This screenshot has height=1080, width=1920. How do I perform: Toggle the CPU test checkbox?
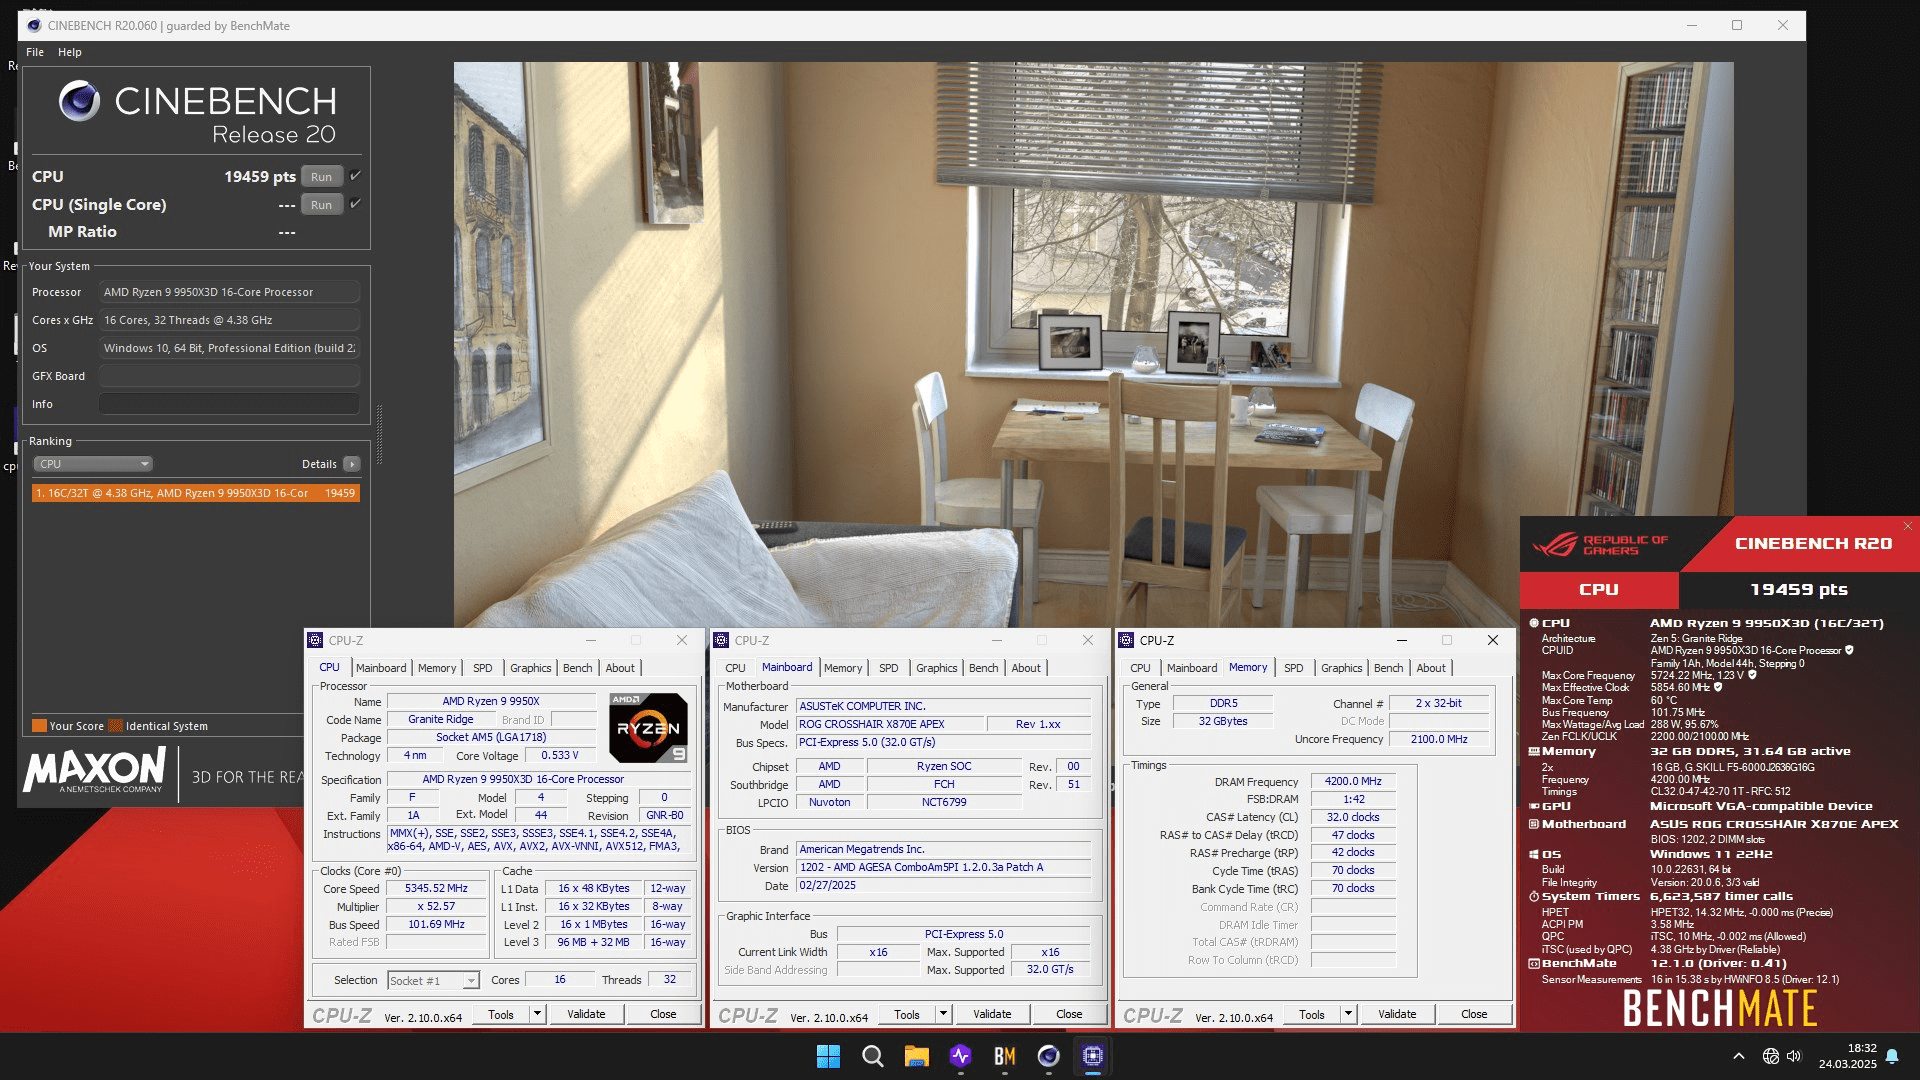[355, 176]
